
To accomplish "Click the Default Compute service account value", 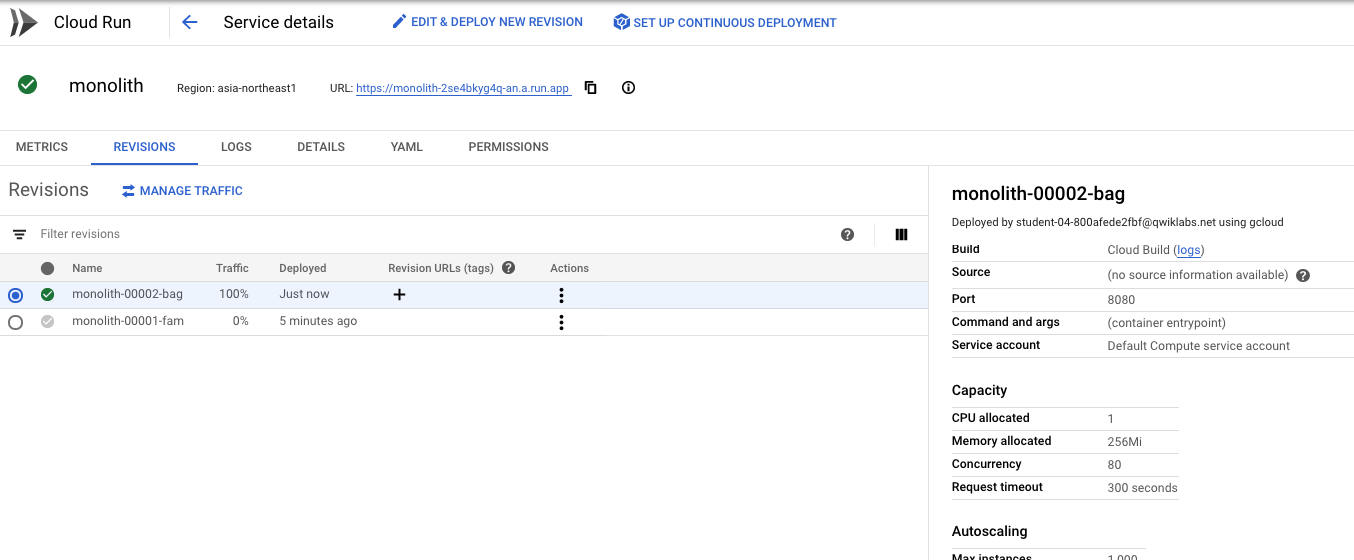I will (1199, 346).
